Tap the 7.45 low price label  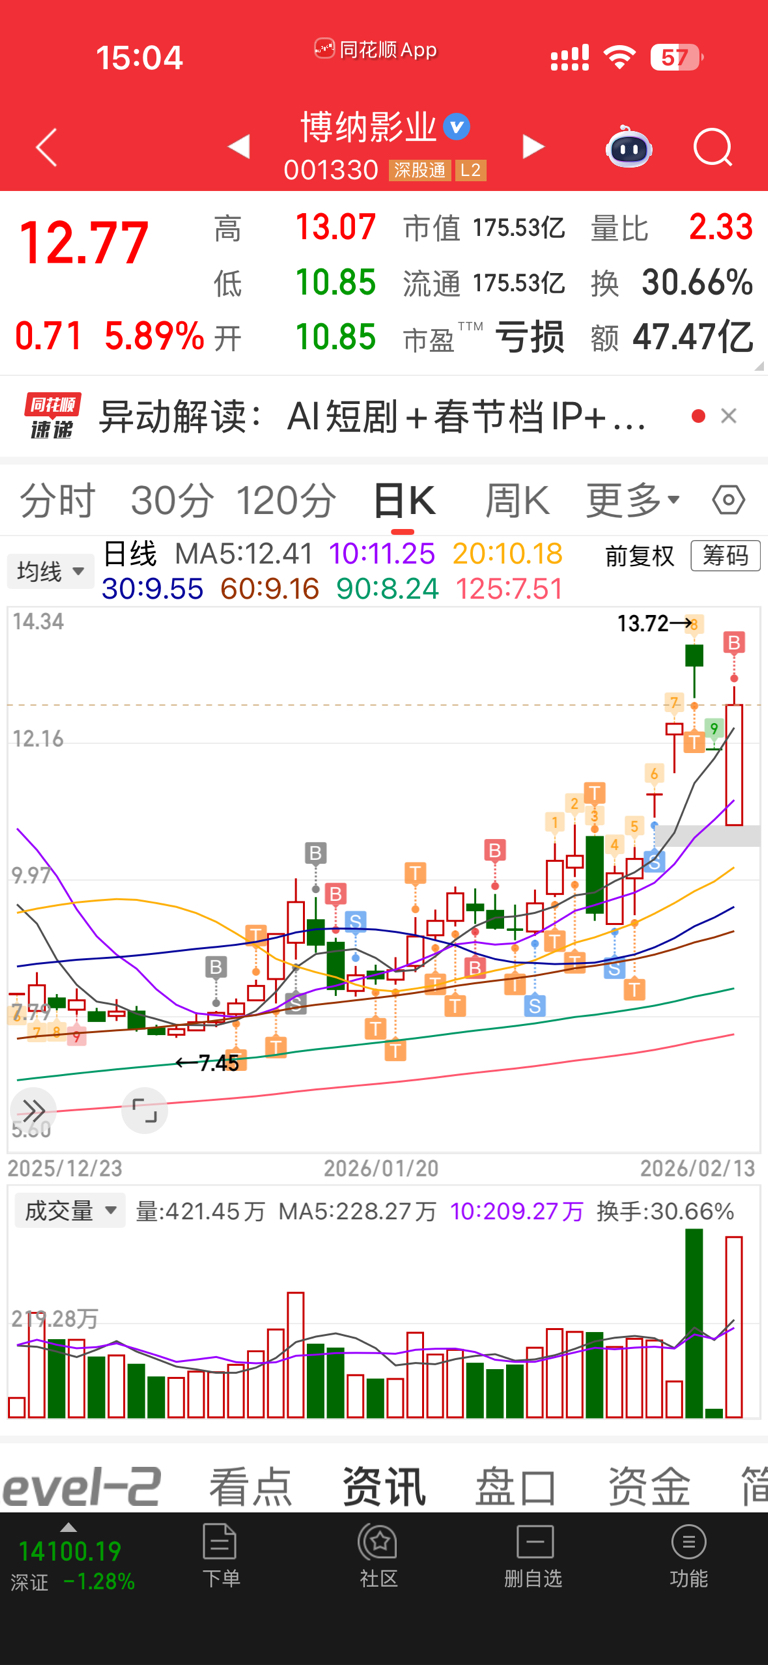point(218,1063)
